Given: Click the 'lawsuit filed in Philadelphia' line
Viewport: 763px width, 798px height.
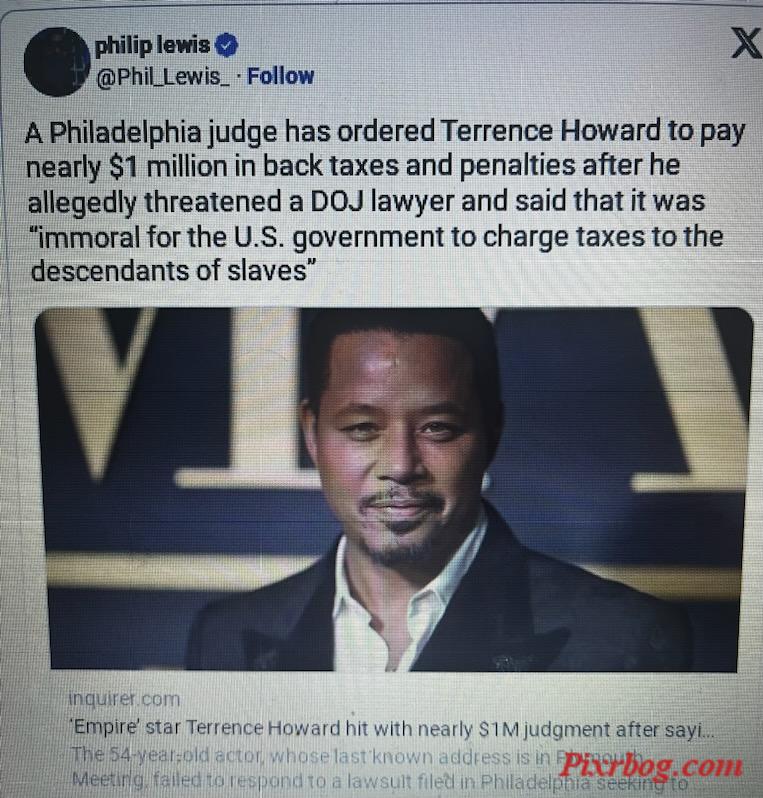Looking at the screenshot, I should 443,780.
